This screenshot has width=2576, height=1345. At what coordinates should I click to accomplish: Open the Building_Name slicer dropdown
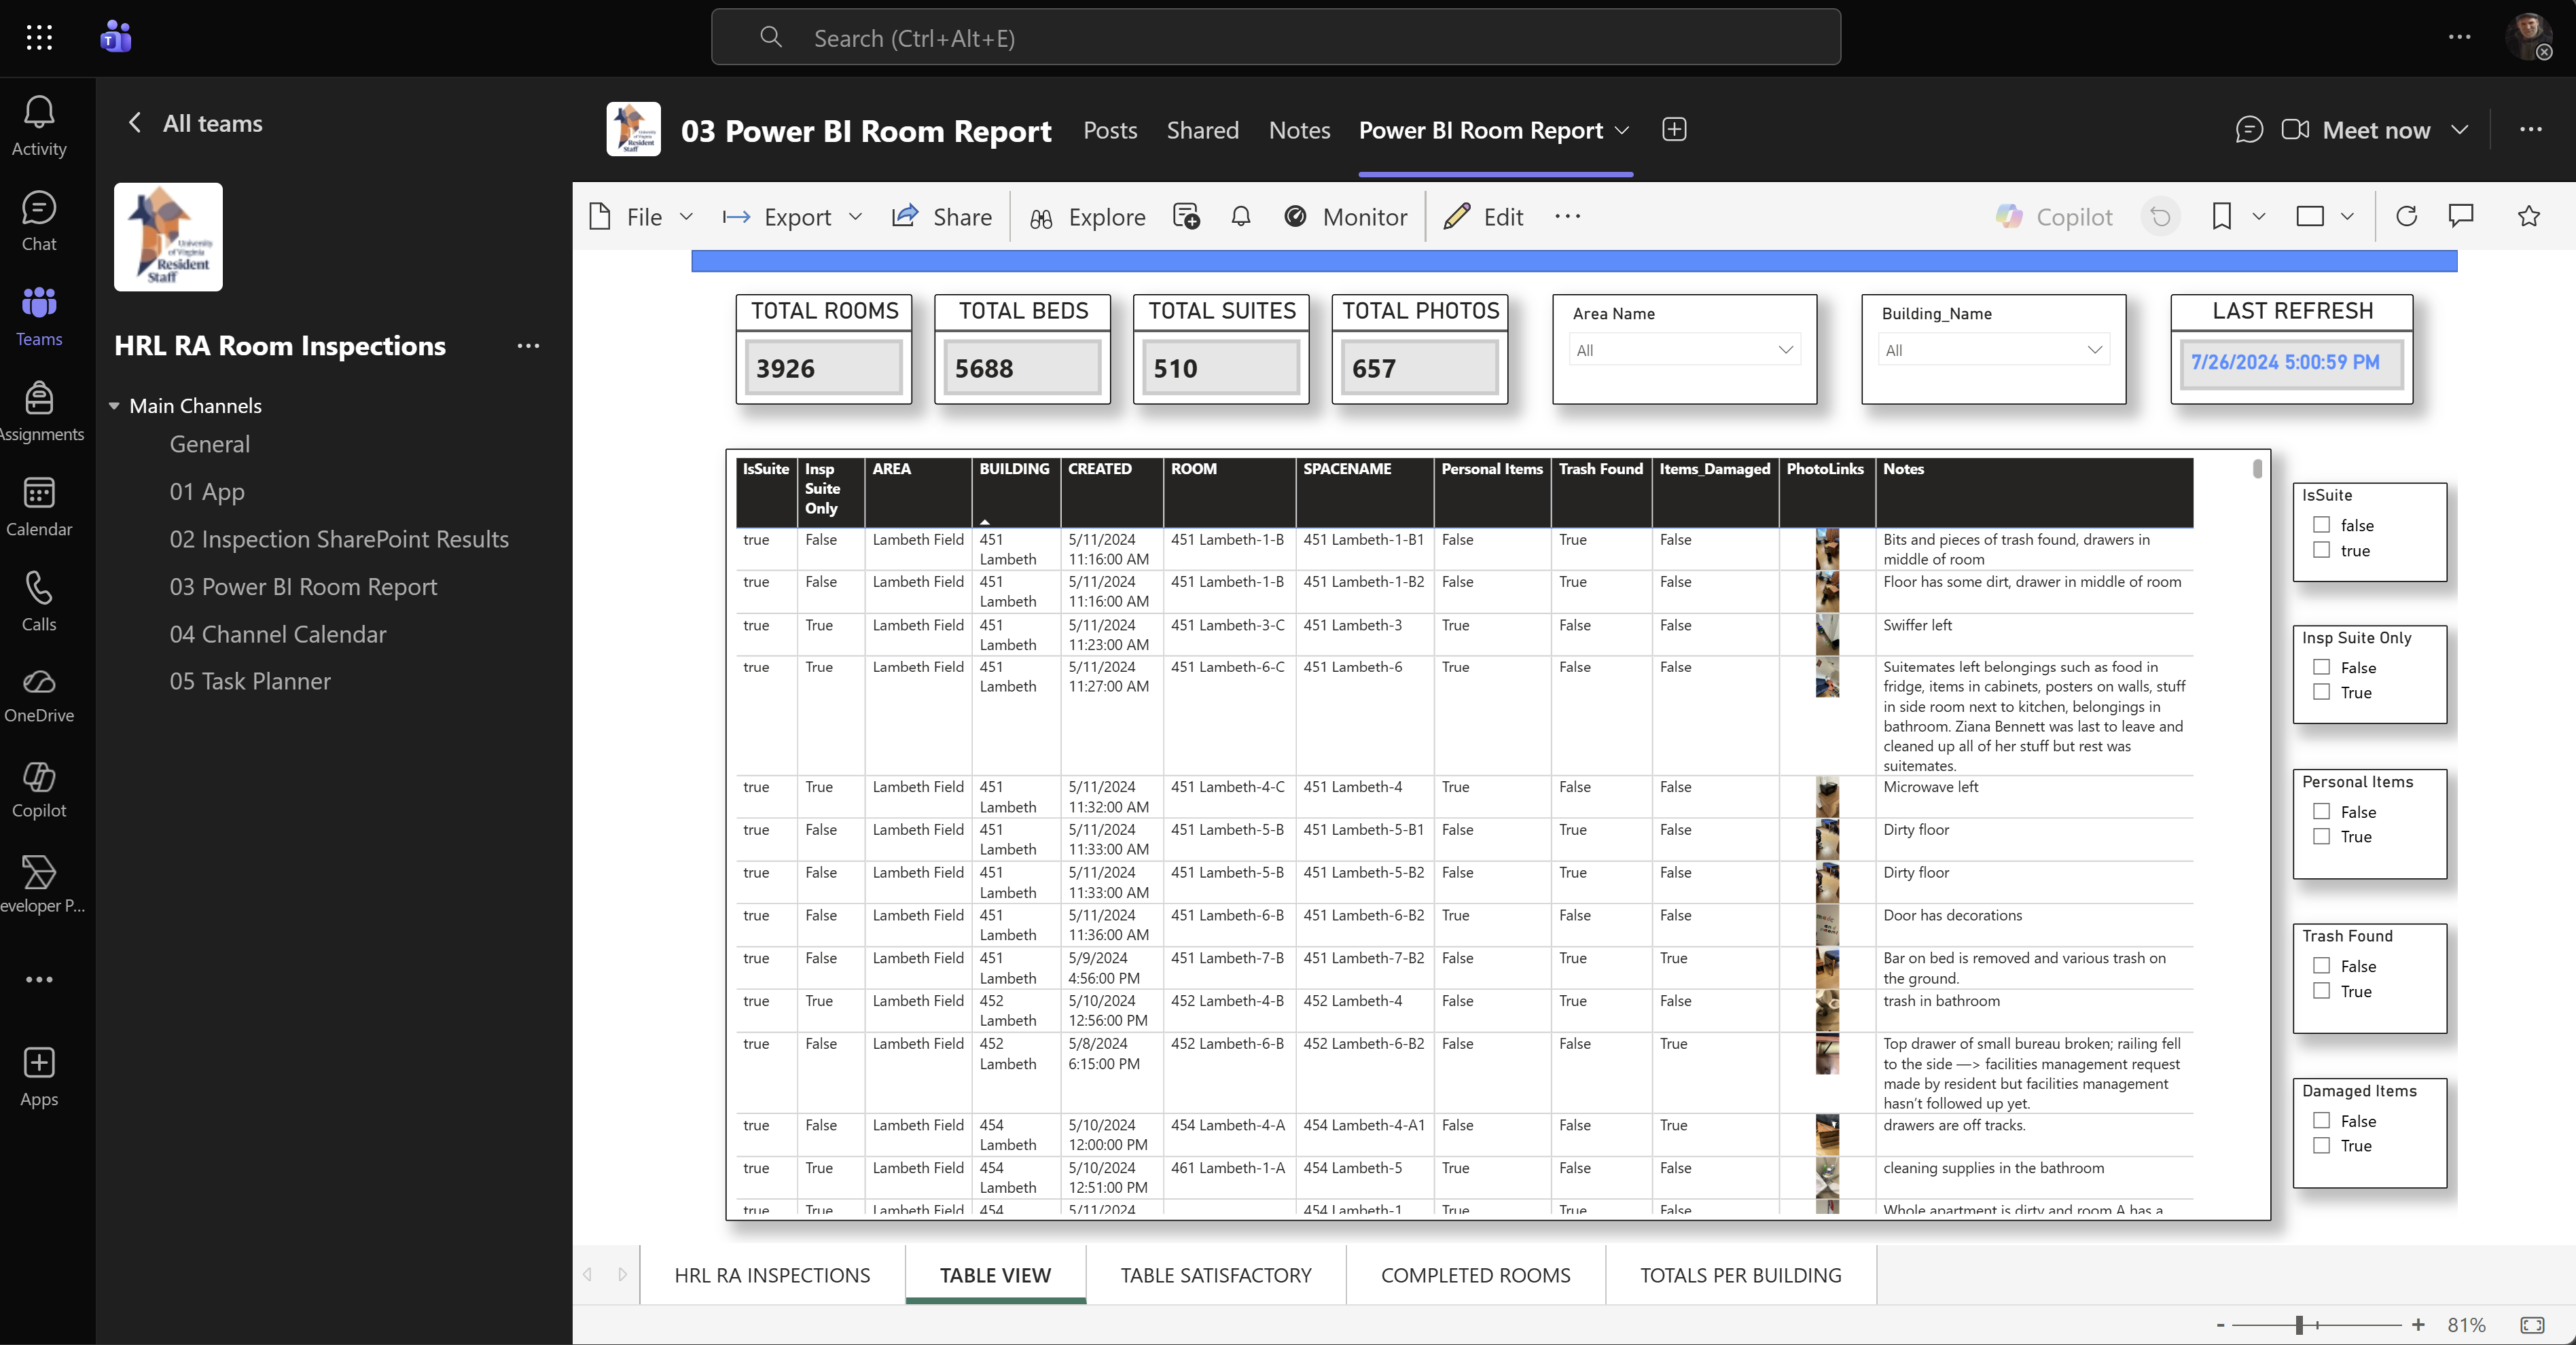coord(1994,350)
